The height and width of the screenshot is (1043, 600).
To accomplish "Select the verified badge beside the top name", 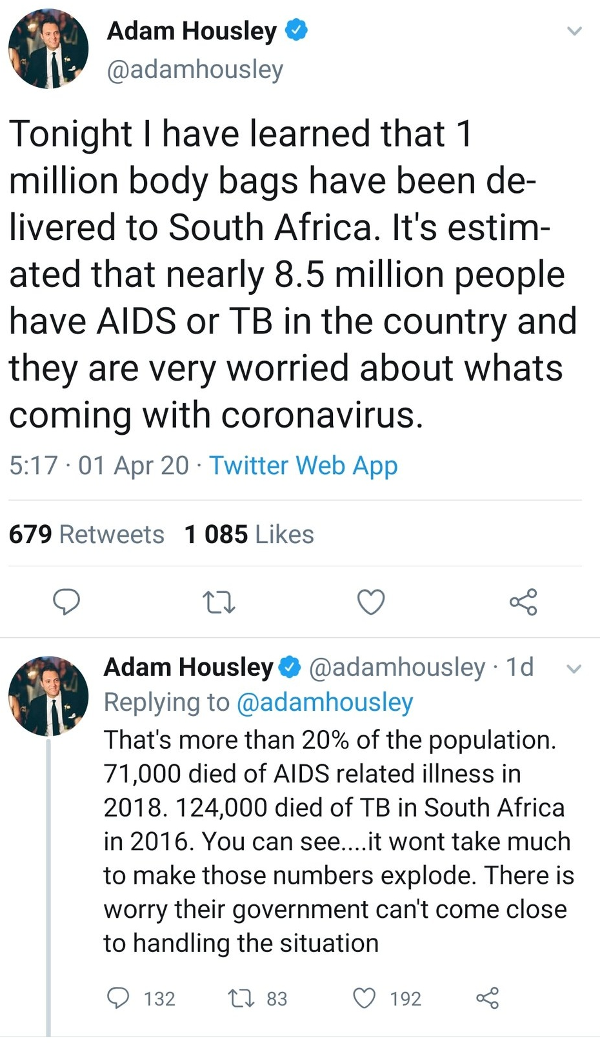I will [x=296, y=31].
